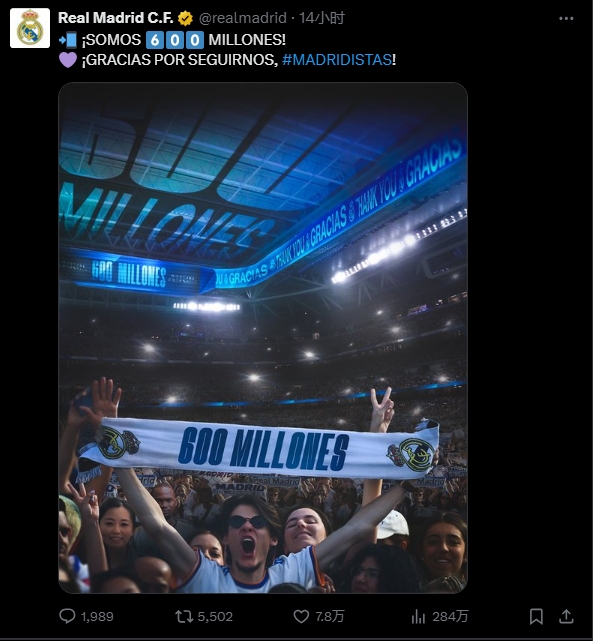The height and width of the screenshot is (641, 593).
Task: Open the post timestamp 14小时
Action: [x=322, y=18]
